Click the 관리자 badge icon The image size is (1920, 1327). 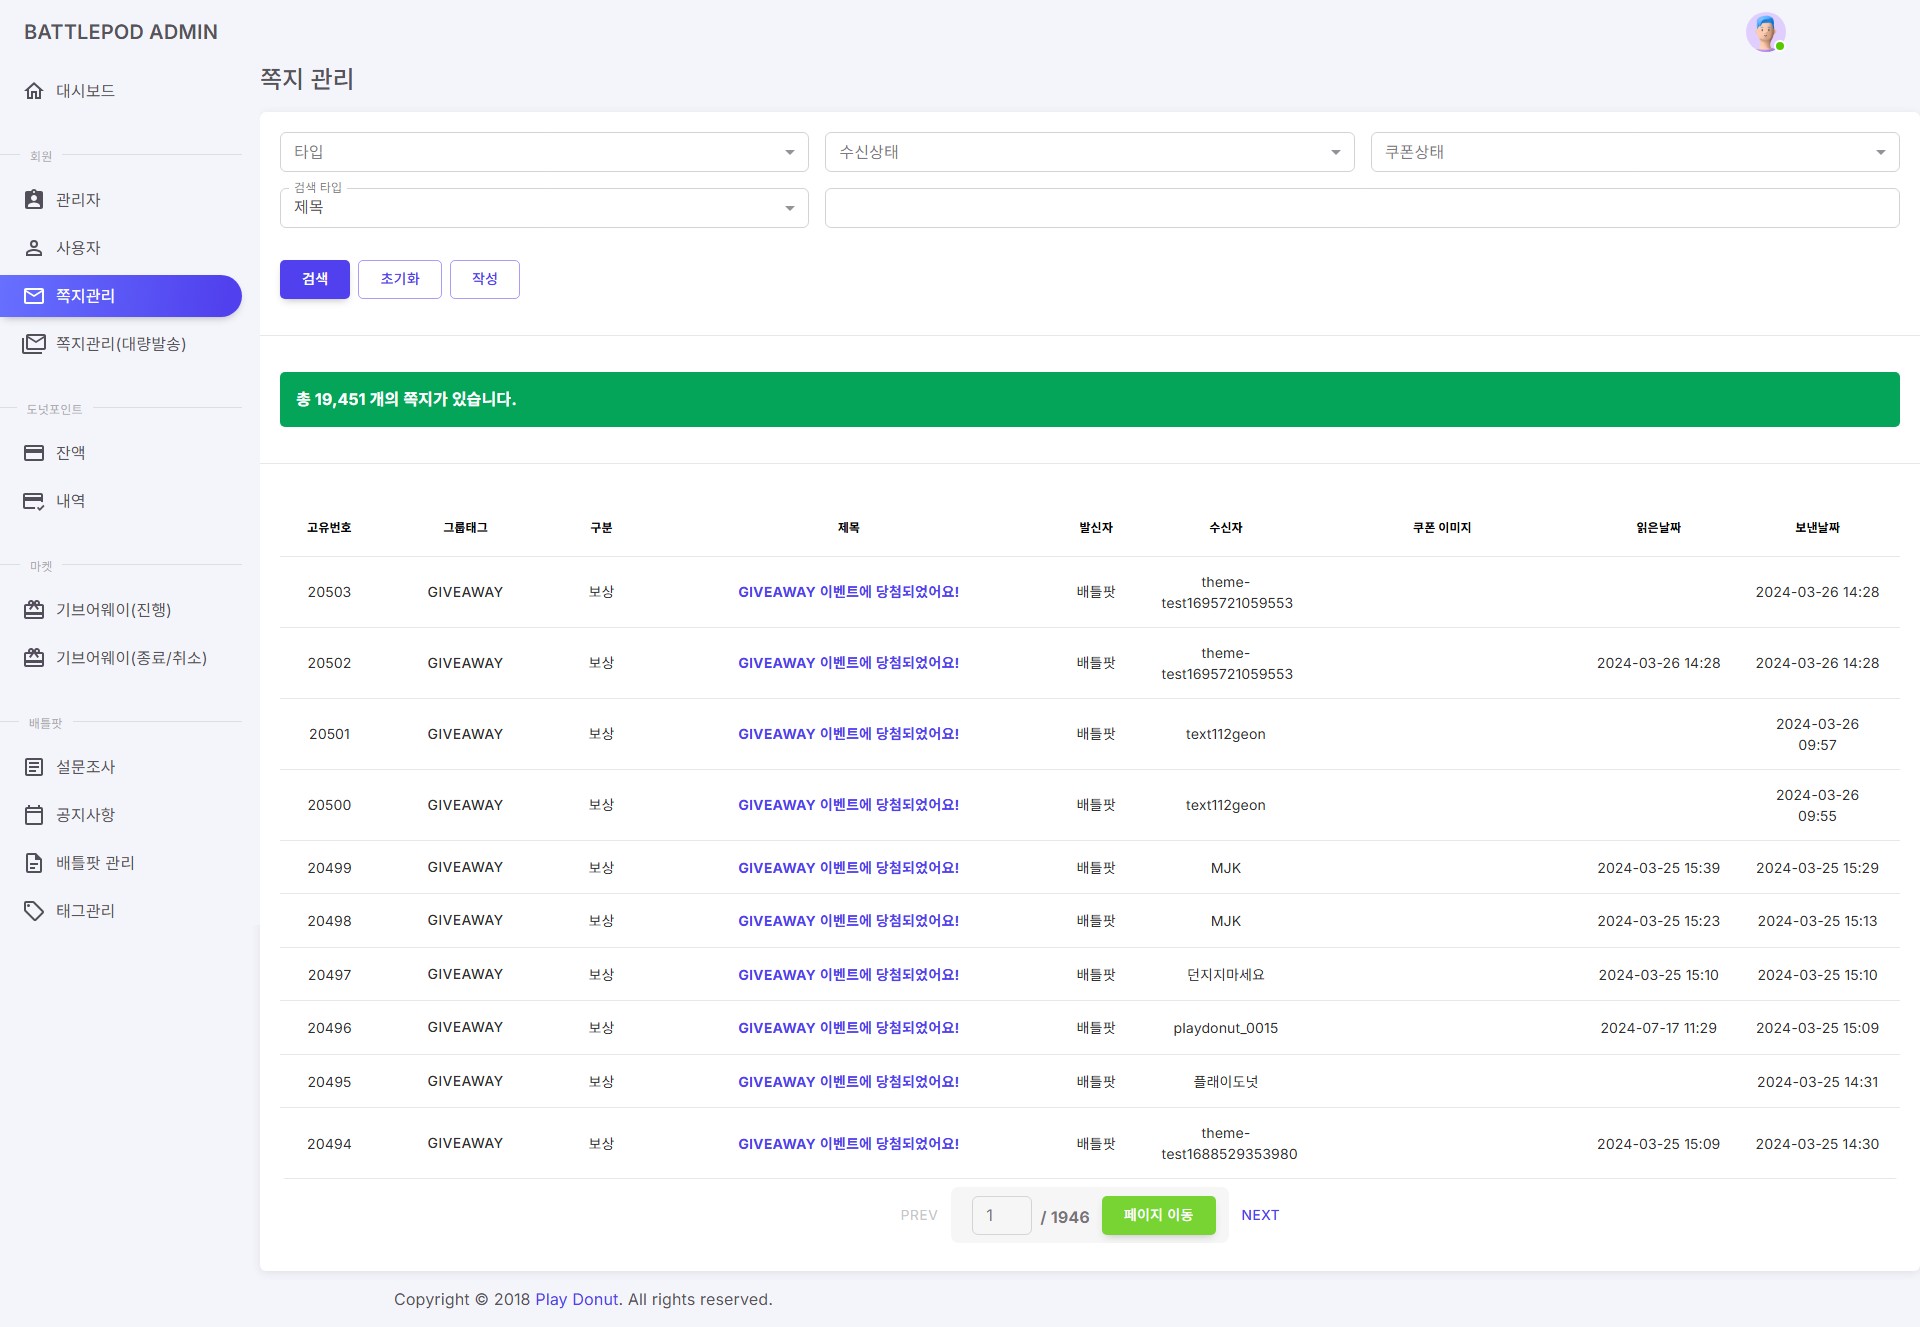click(x=34, y=200)
